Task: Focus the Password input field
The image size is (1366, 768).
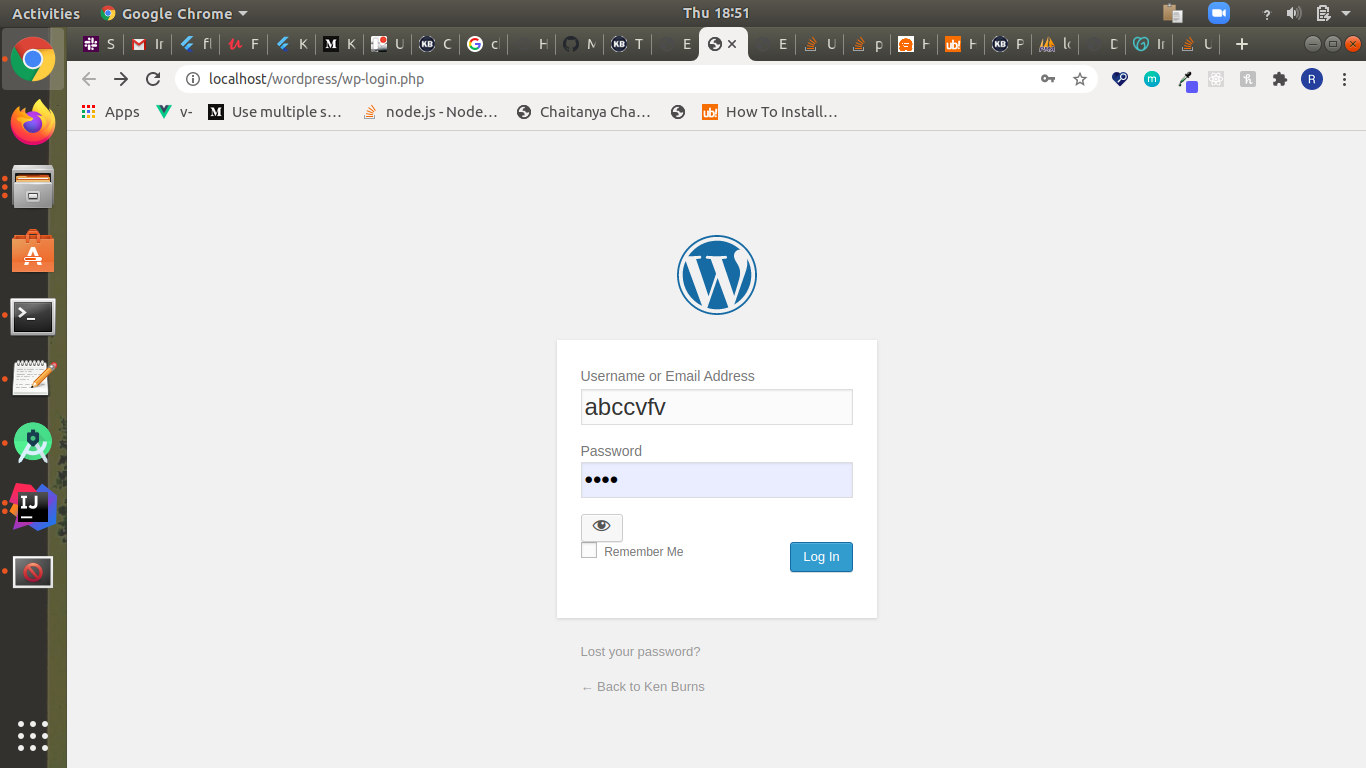Action: (x=717, y=480)
